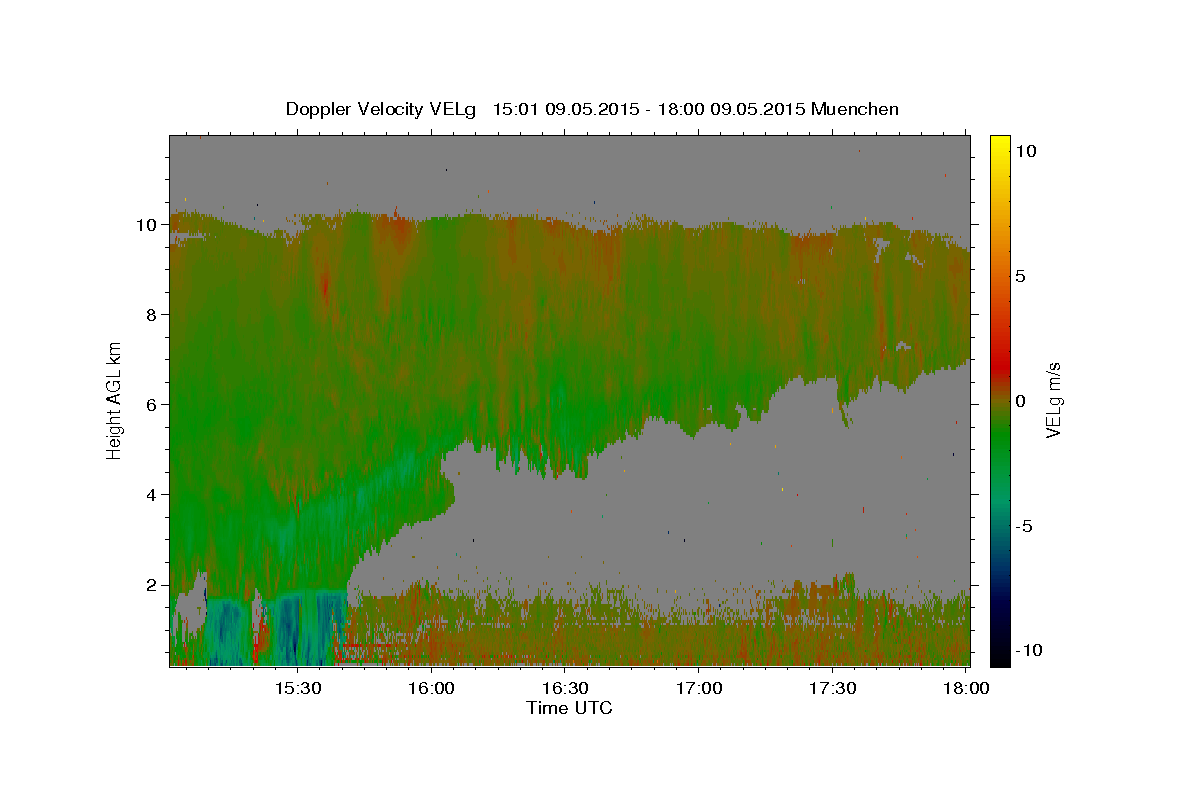The image size is (1200, 800).
Task: Click the 'Height AGL km' axis label
Action: 114,400
